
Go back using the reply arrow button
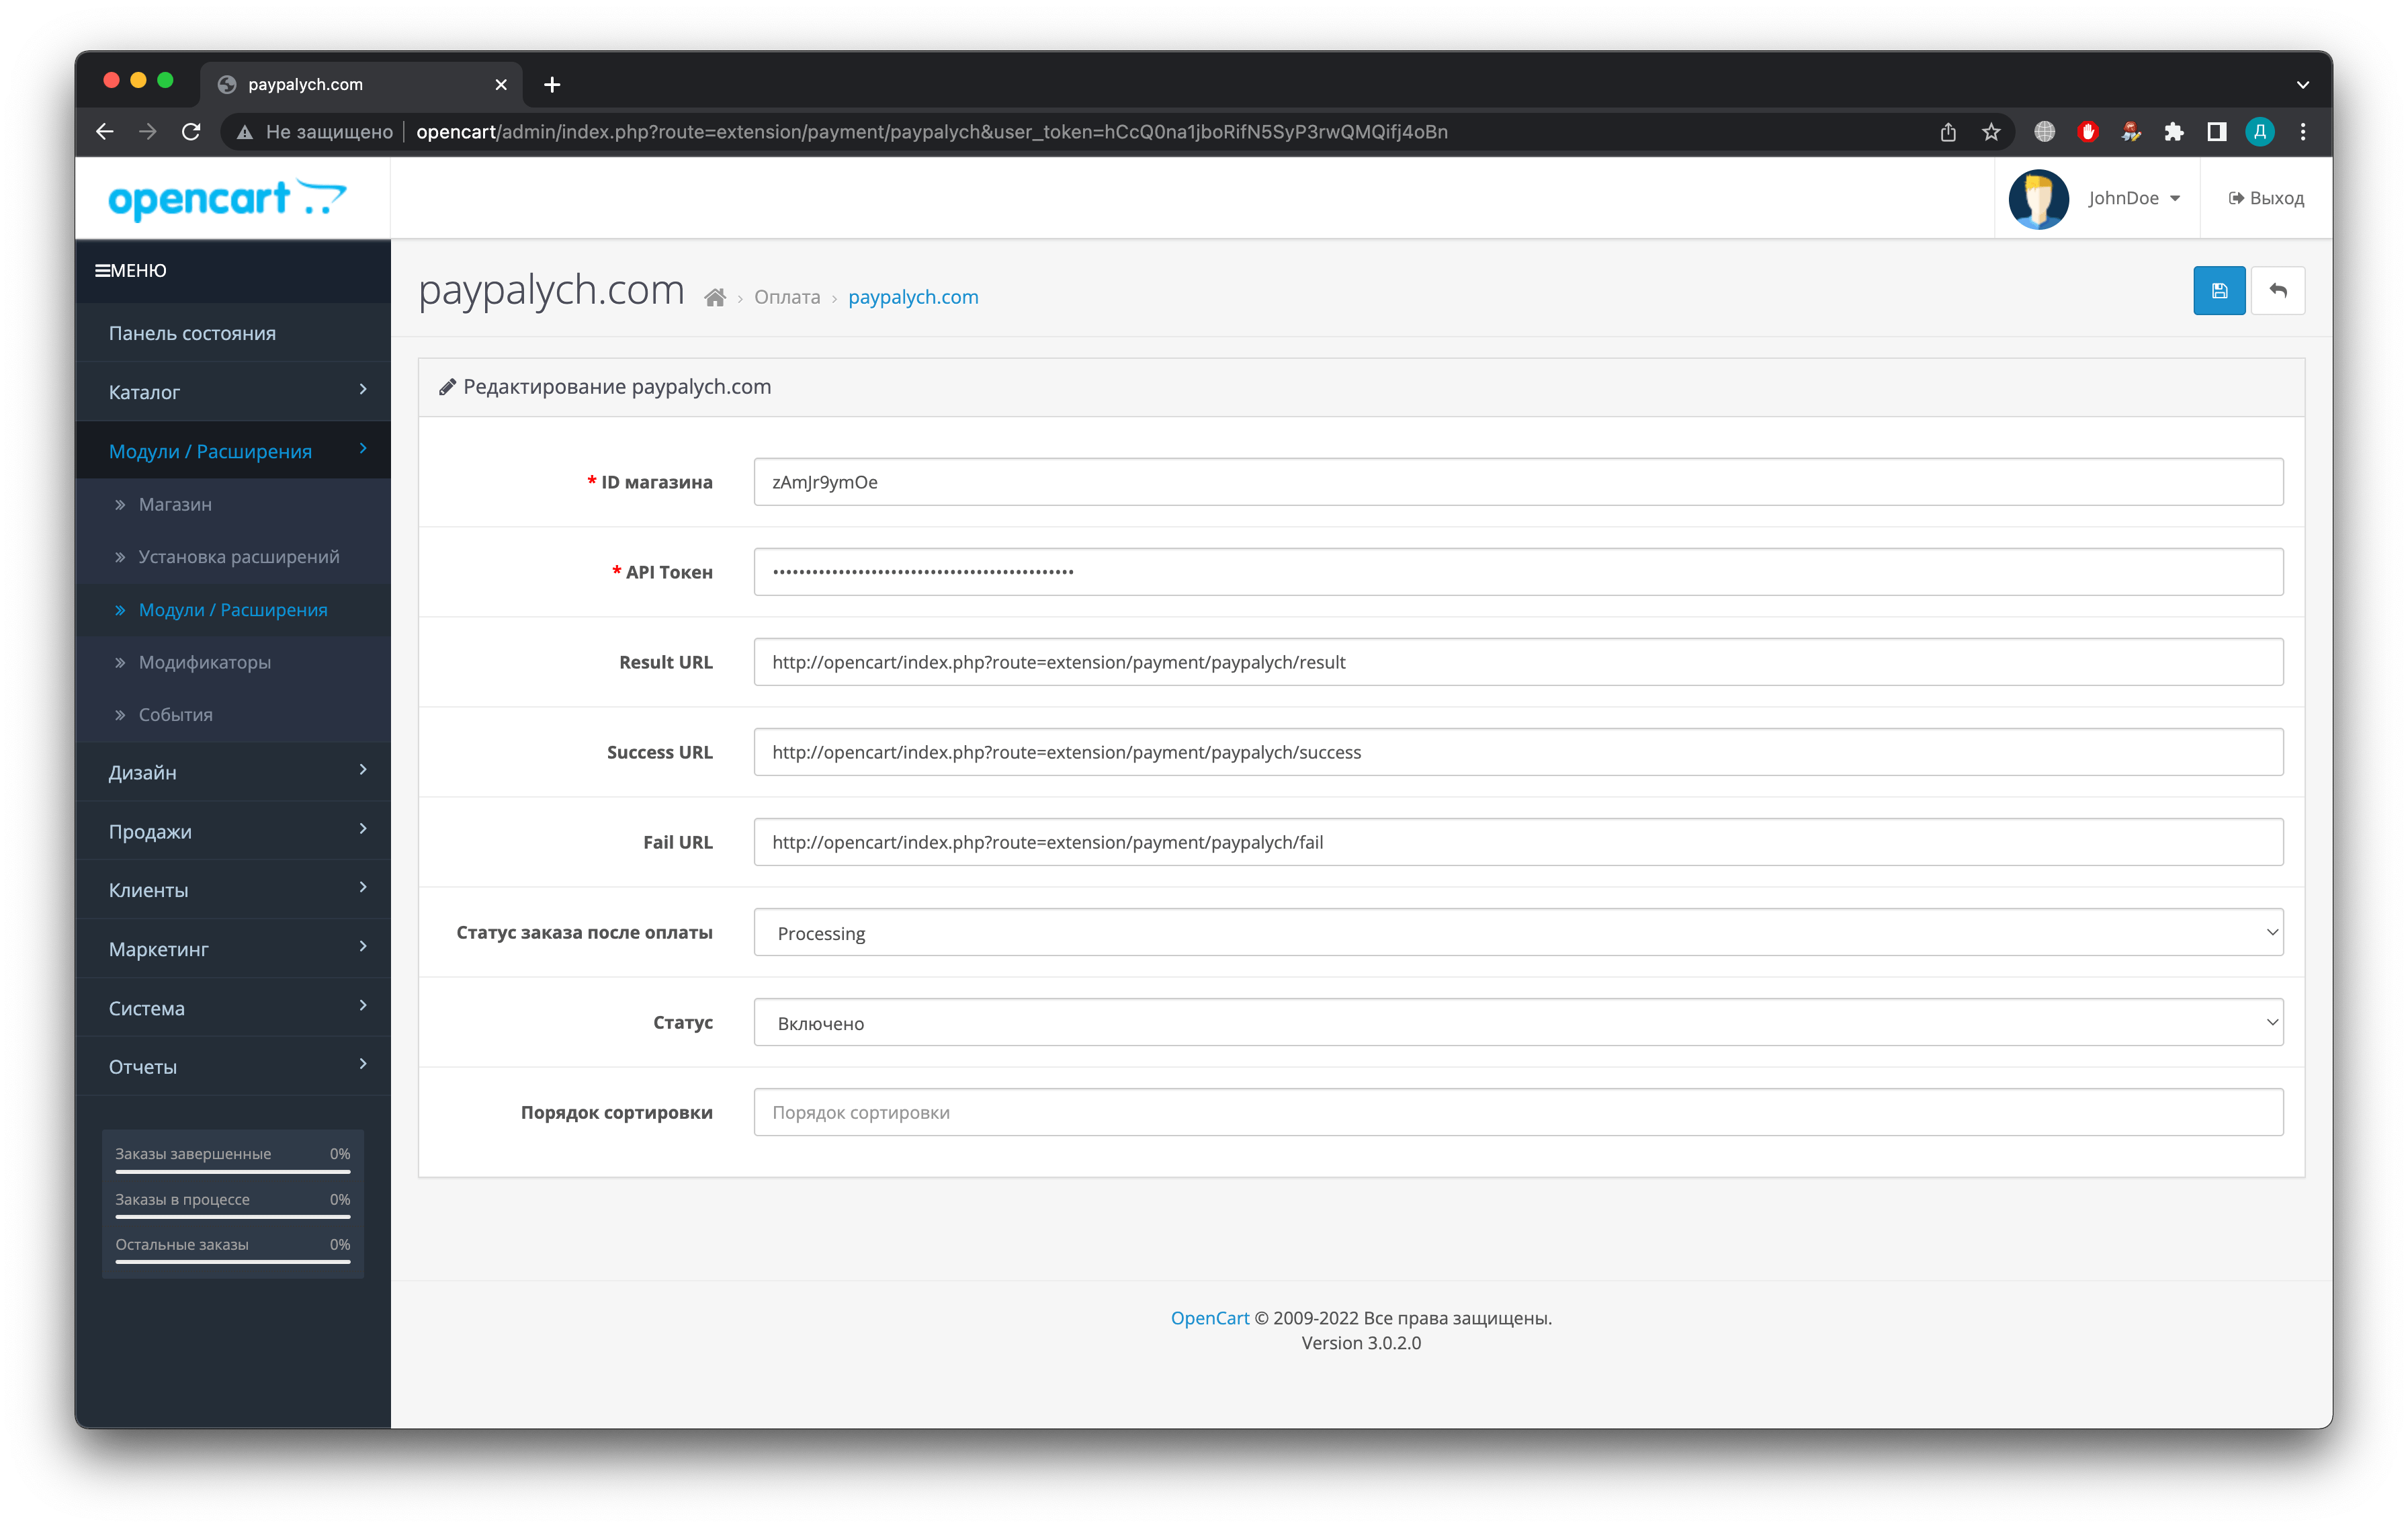[2277, 291]
